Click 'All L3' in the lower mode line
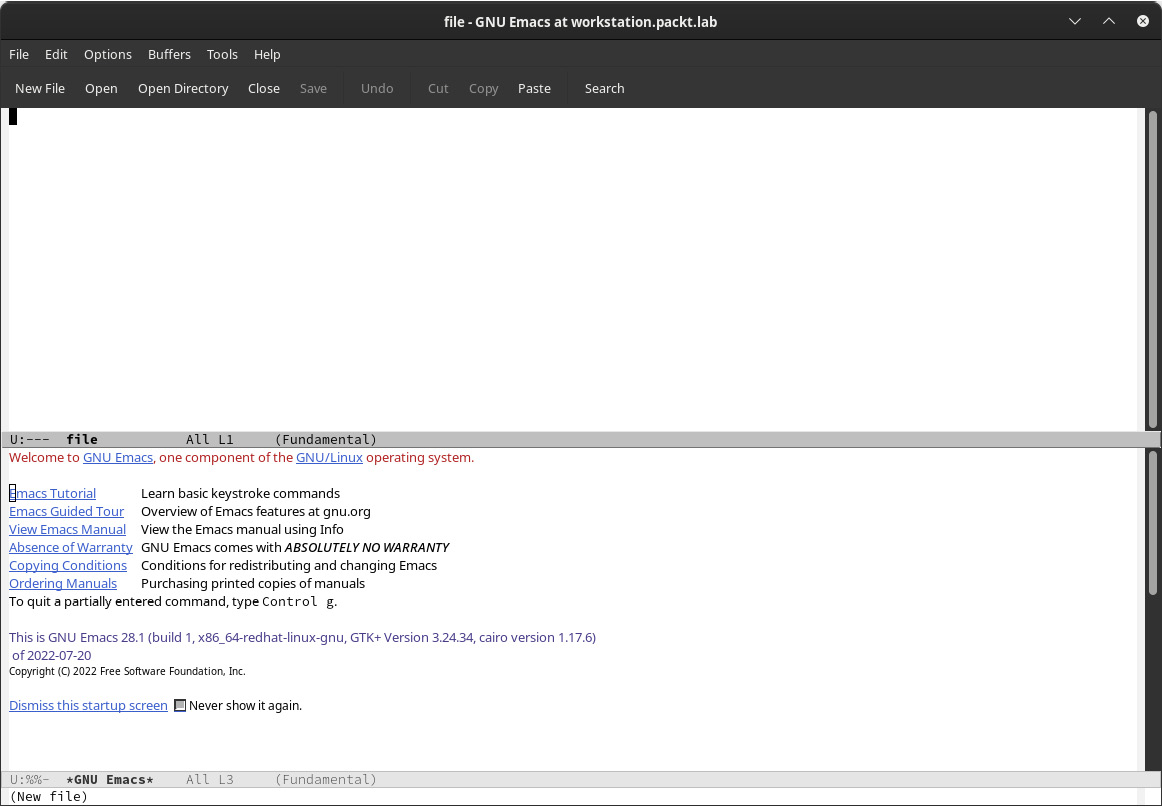Screen dimensions: 1162x807 [x=210, y=780]
